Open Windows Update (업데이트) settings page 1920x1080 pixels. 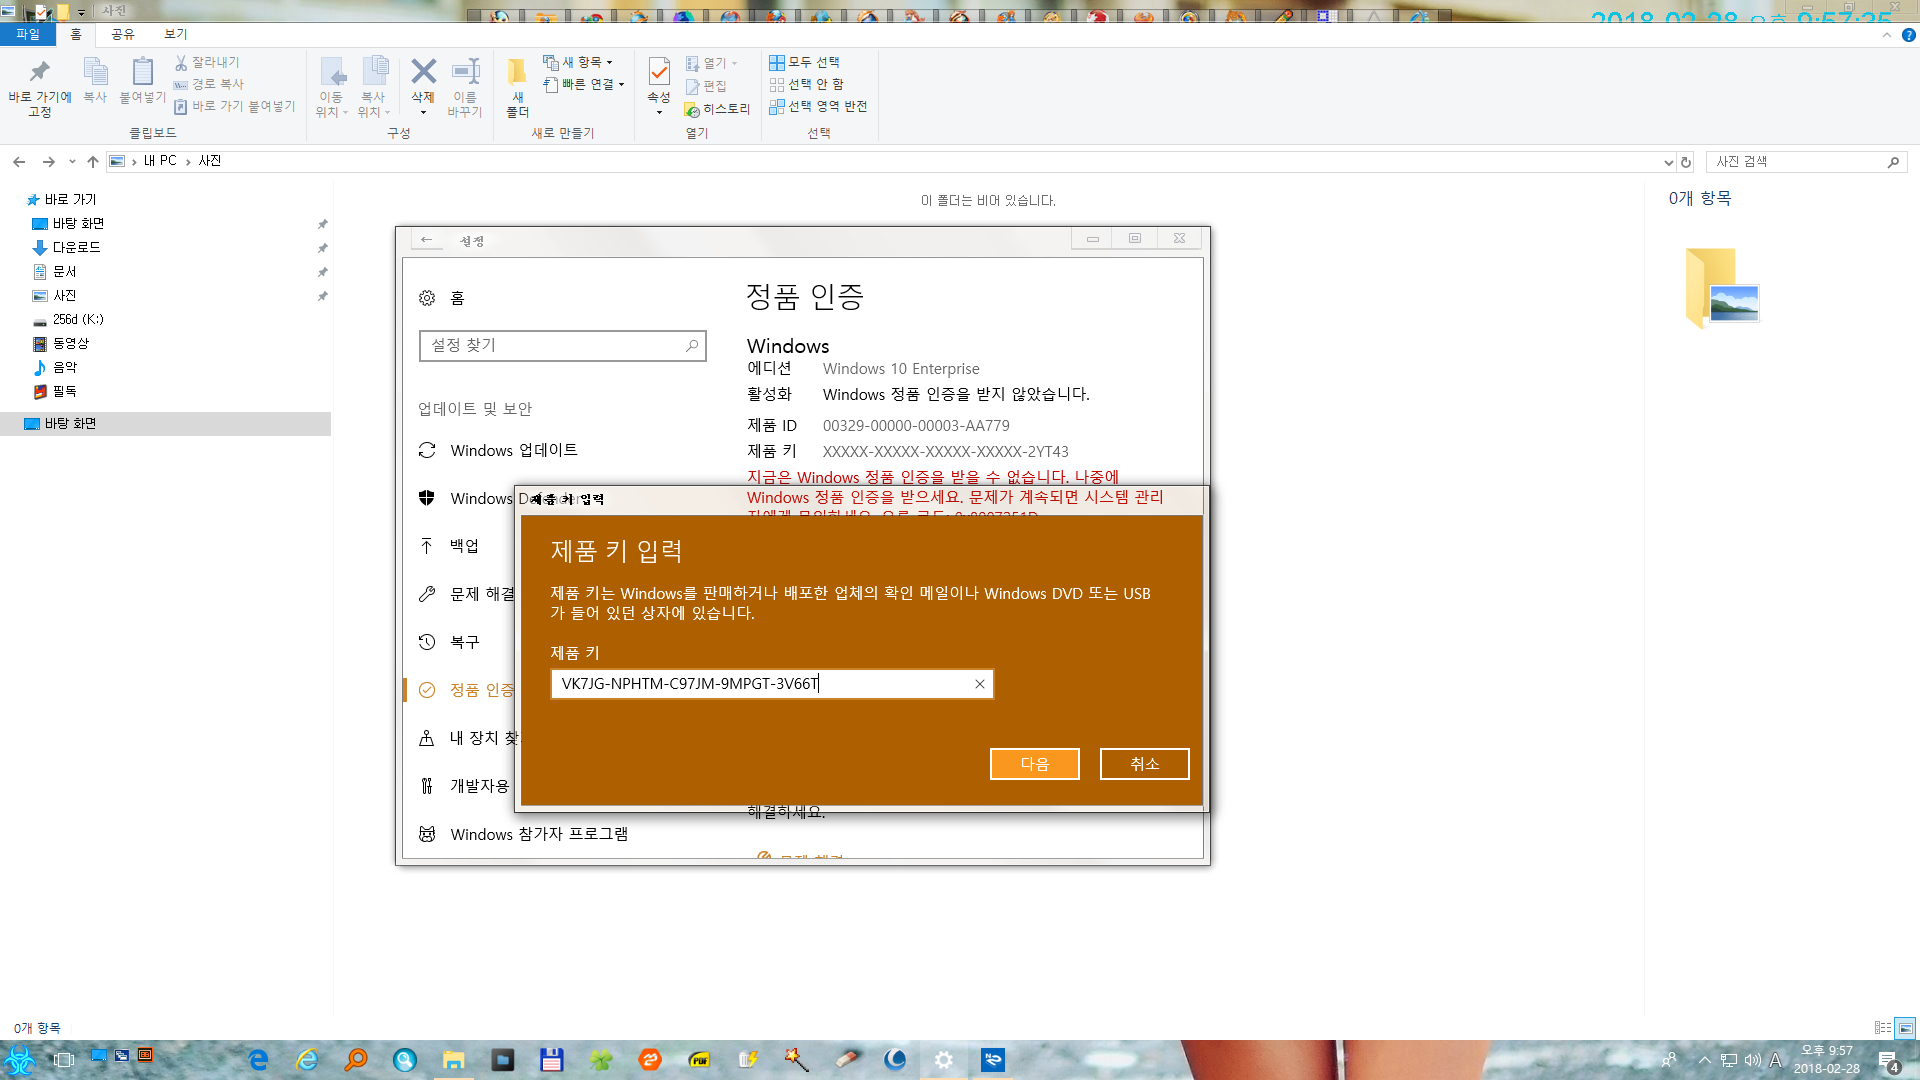(498, 451)
